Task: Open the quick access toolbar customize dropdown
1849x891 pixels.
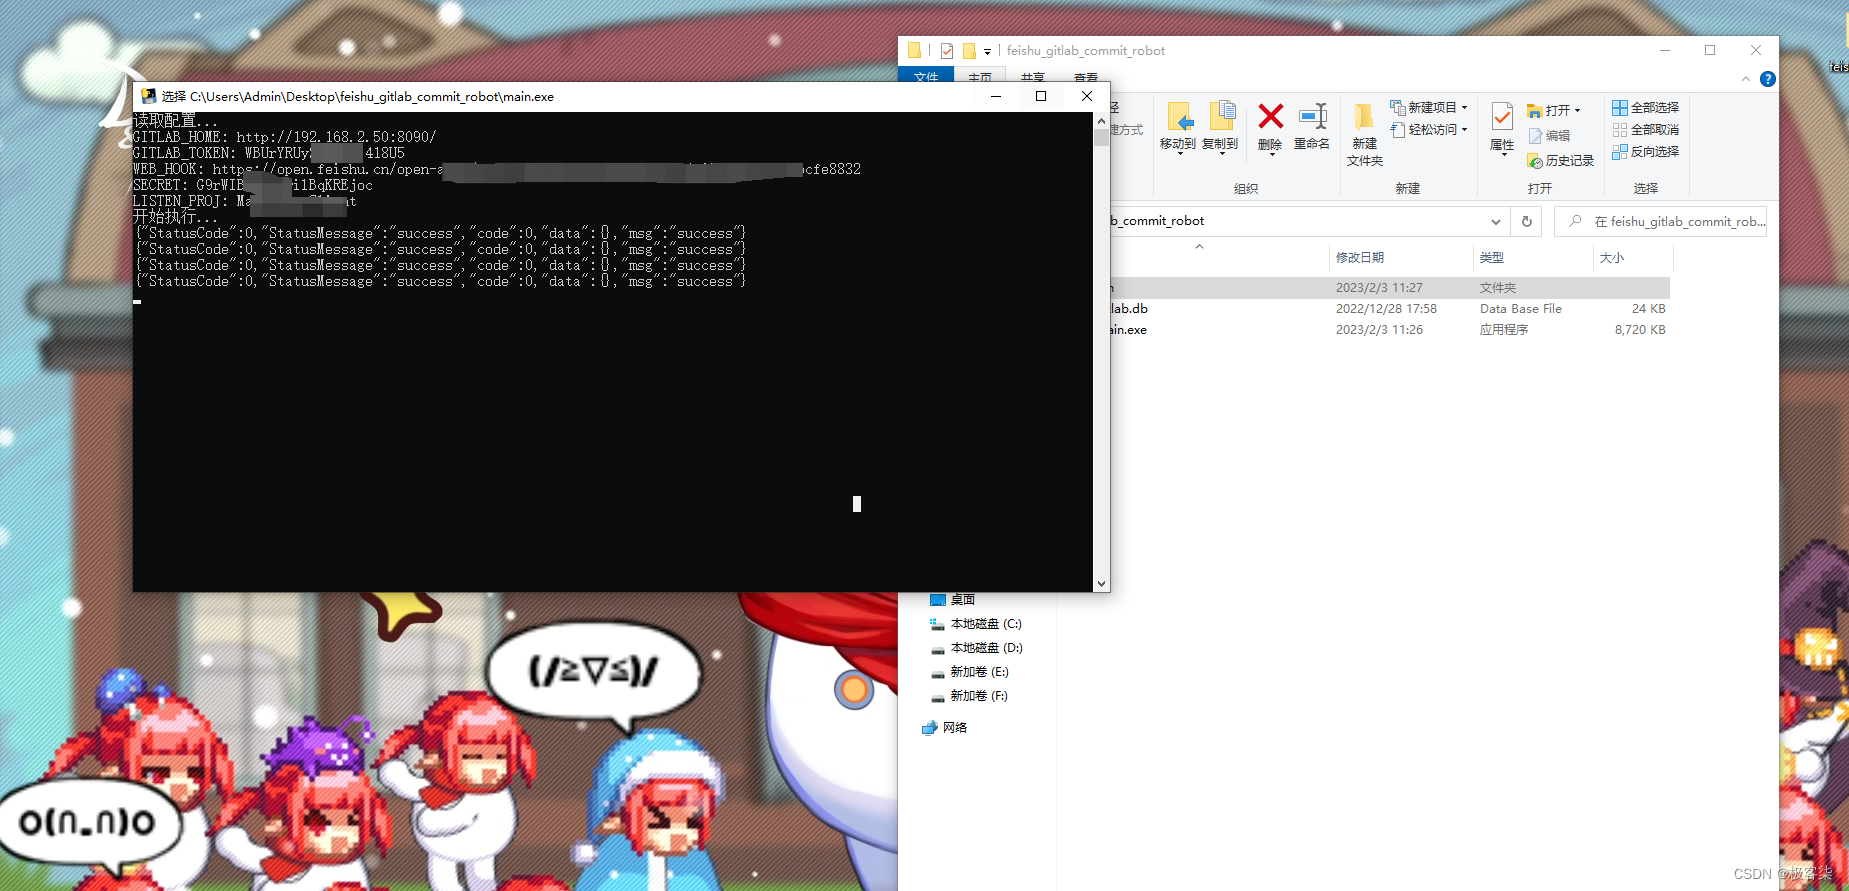Action: pyautogui.click(x=987, y=51)
